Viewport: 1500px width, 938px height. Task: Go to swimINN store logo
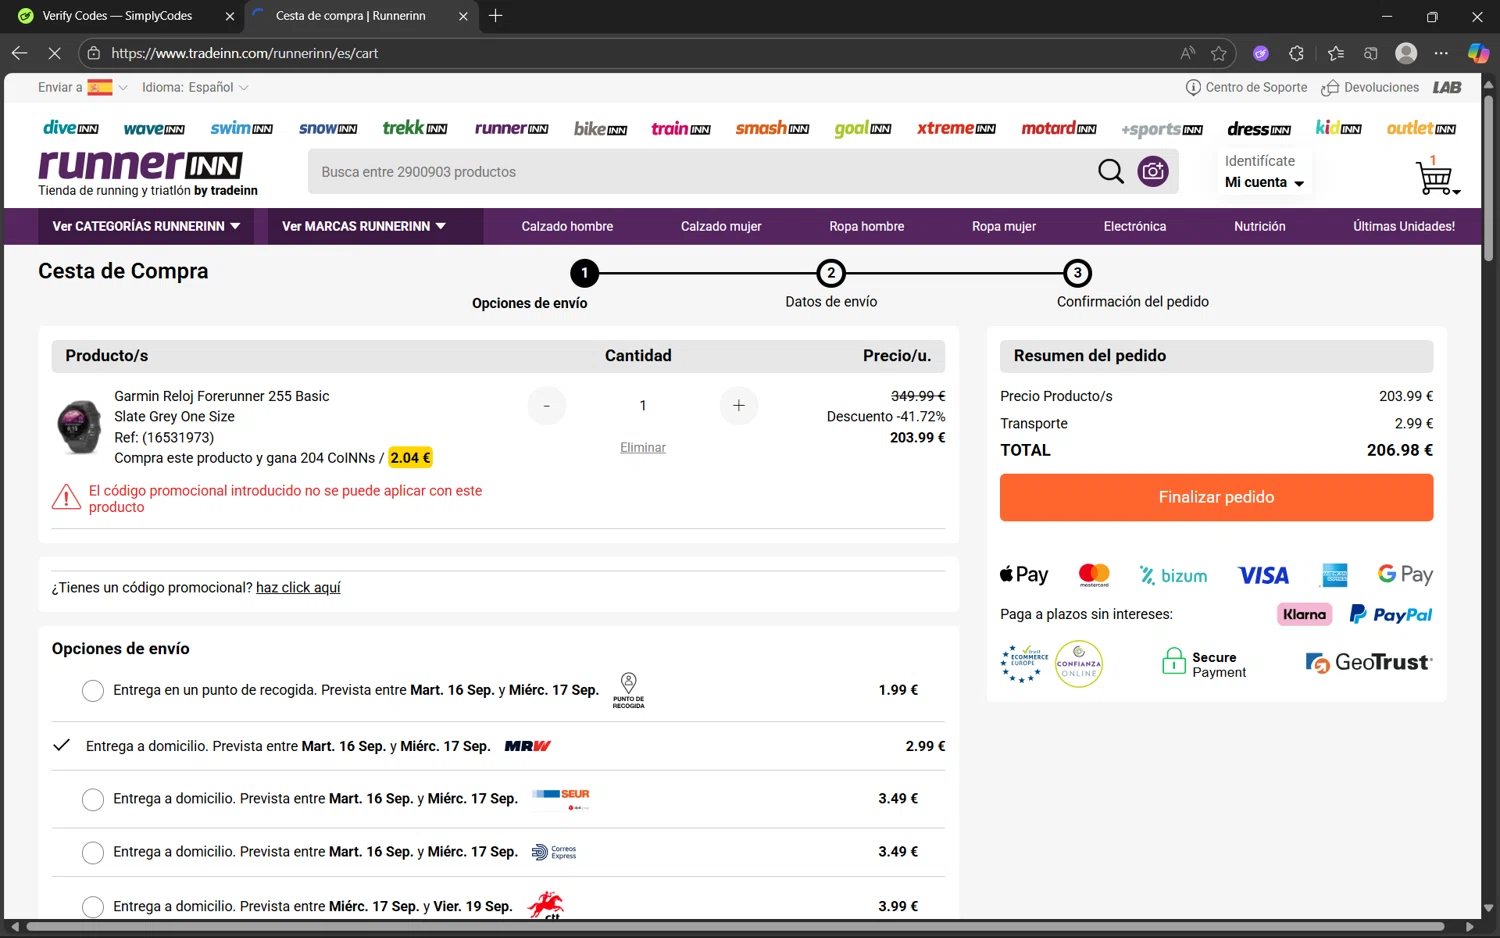(241, 128)
